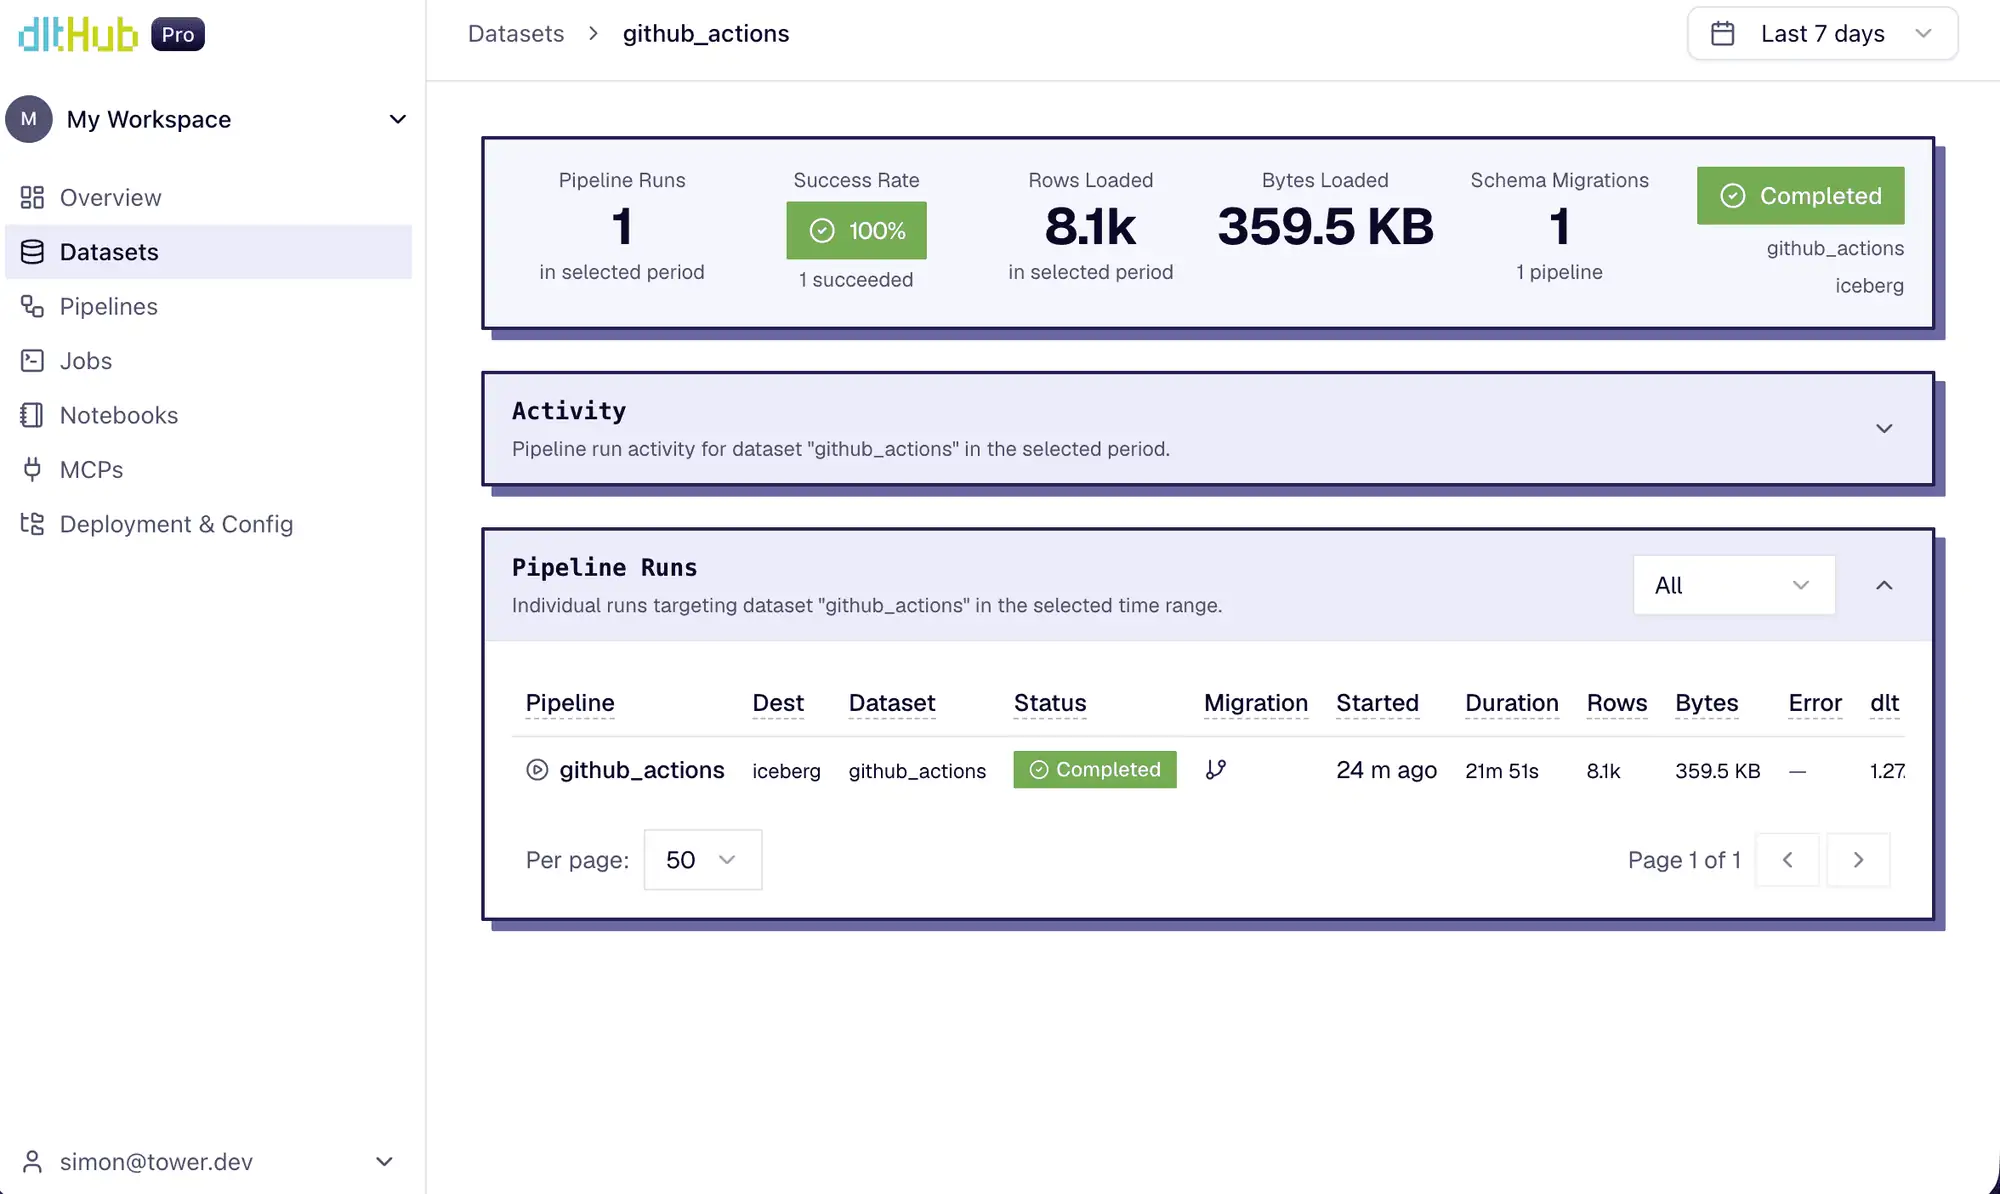This screenshot has height=1194, width=2000.
Task: Sort by Duration column header
Action: pos(1512,703)
